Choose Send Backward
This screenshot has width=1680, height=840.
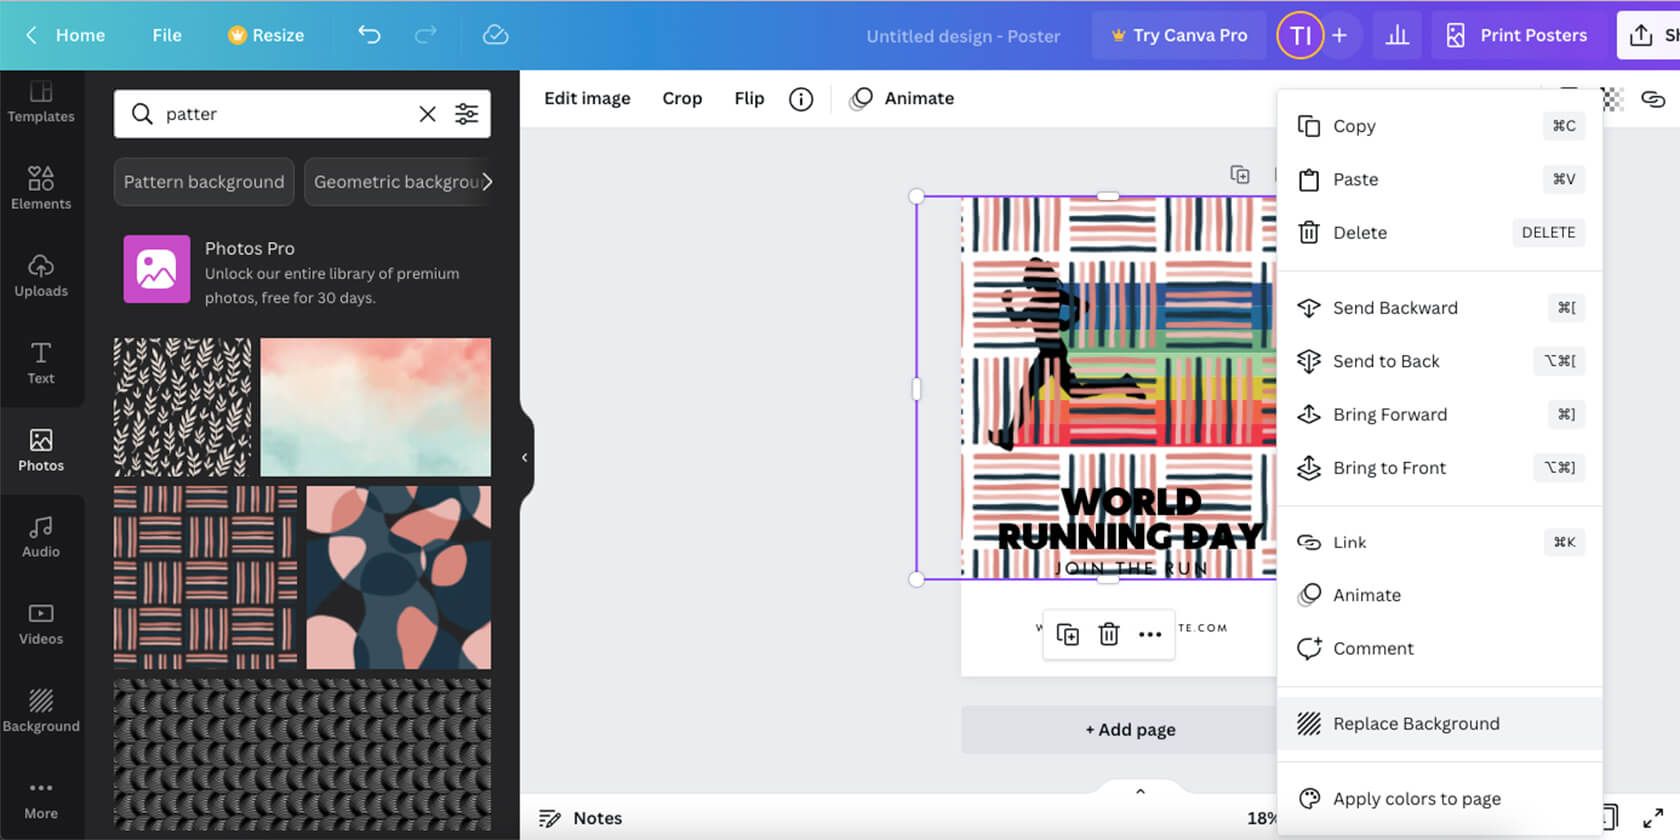(x=1440, y=308)
